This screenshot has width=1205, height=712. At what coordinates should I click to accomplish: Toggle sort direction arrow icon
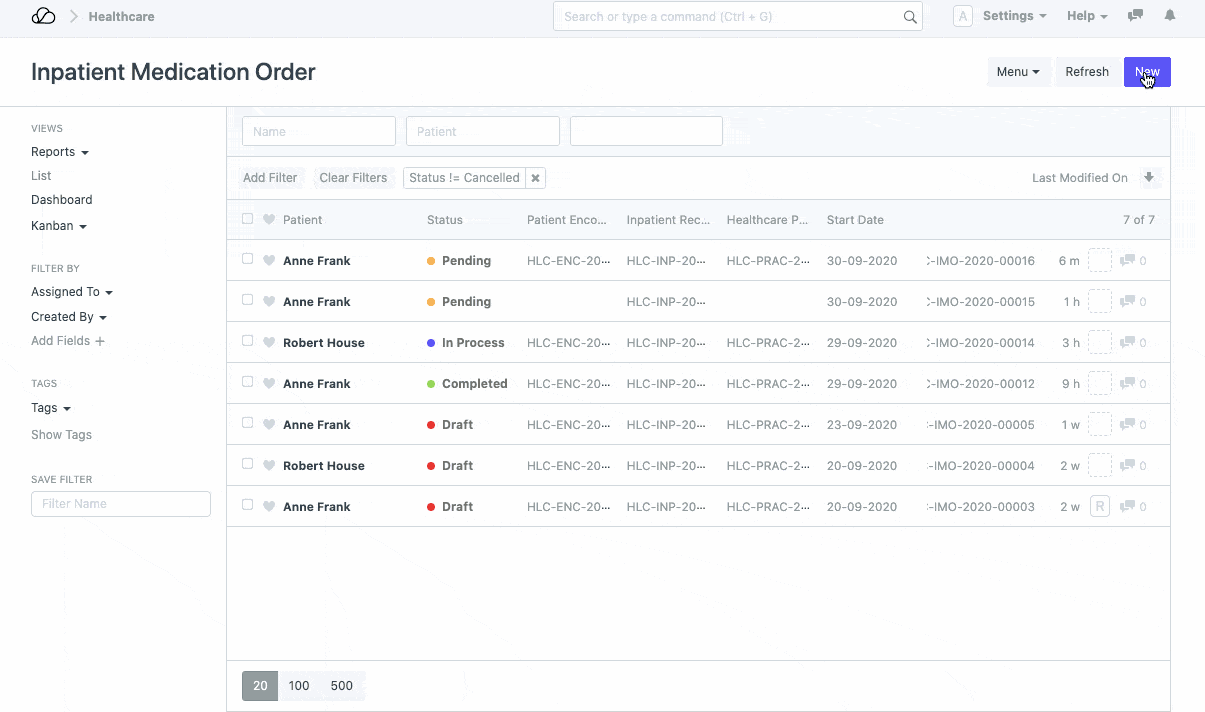point(1149,178)
